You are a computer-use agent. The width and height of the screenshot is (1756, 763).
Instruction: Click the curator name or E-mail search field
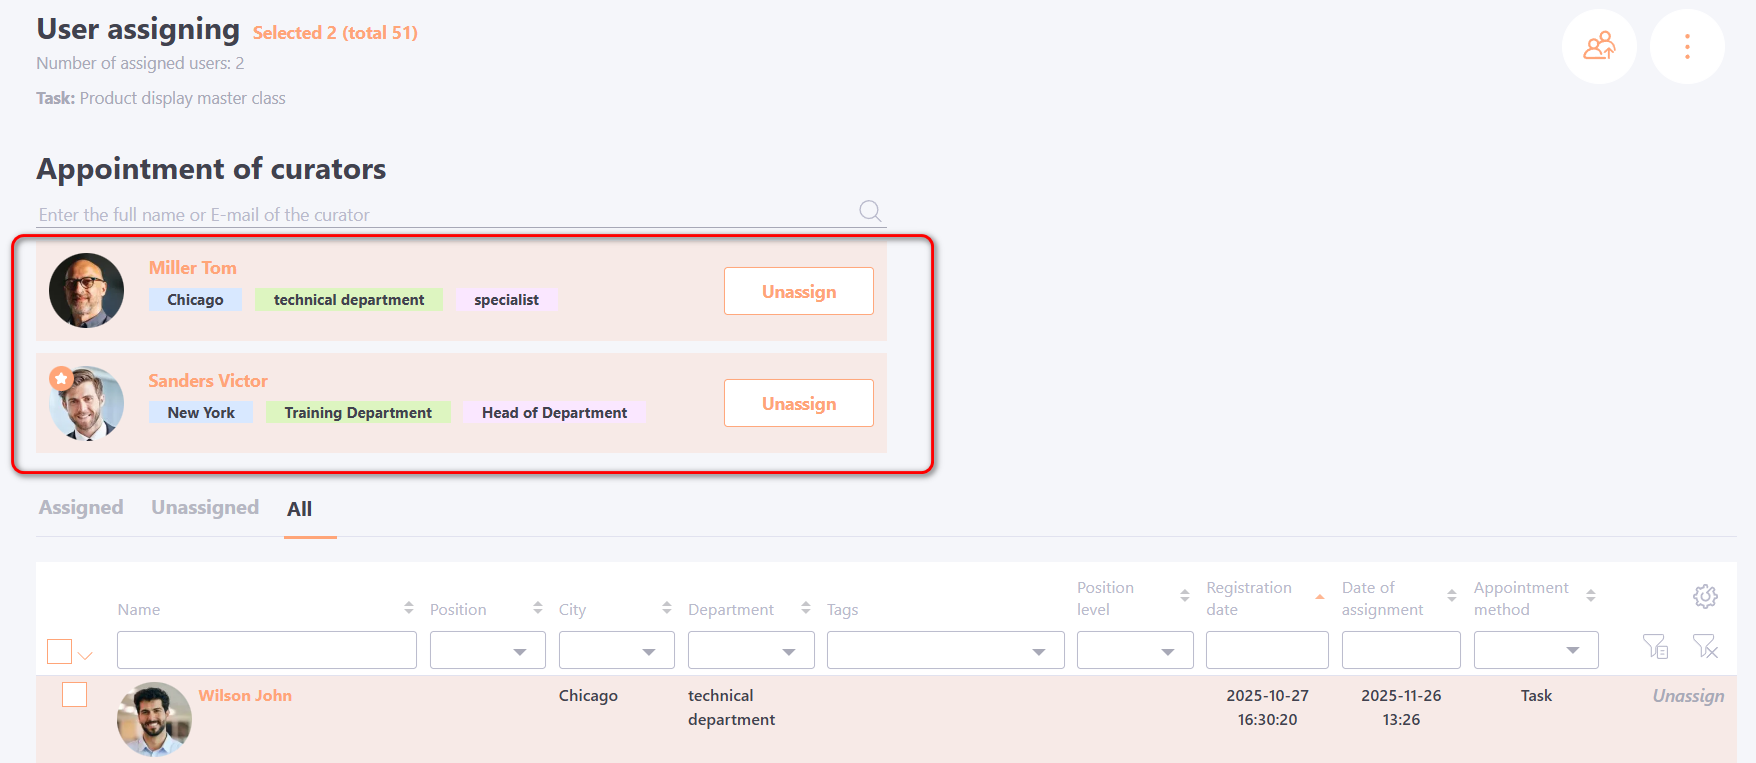pyautogui.click(x=440, y=214)
